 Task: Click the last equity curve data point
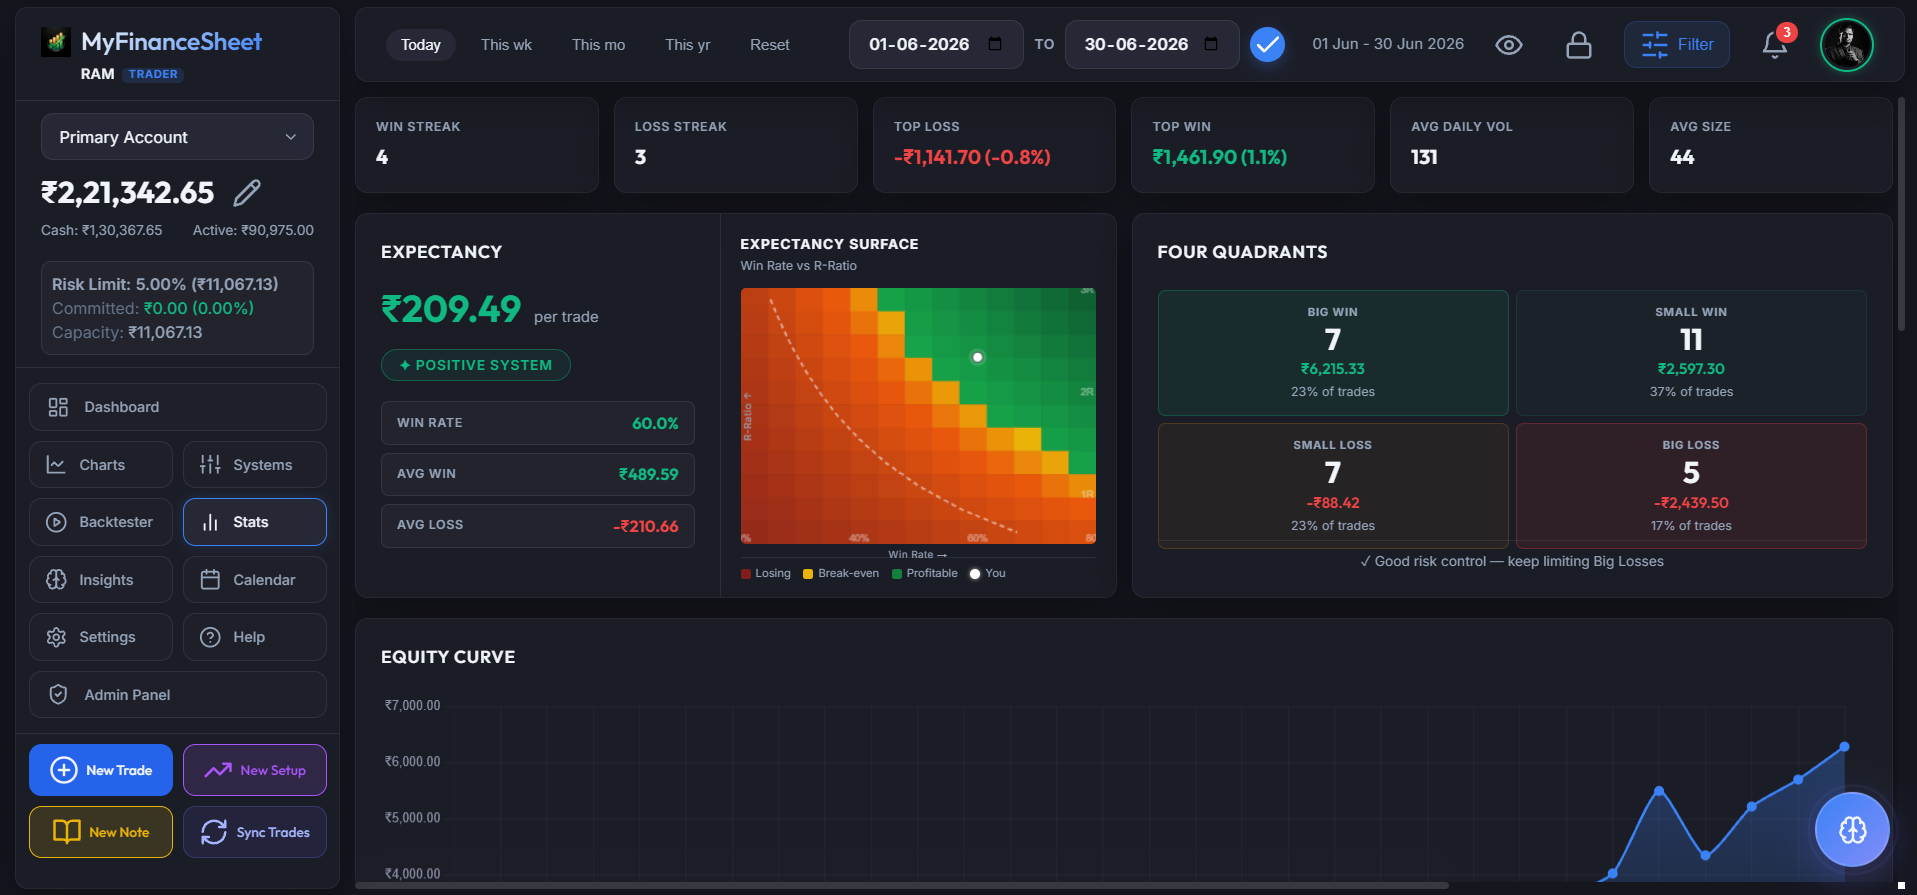(1844, 747)
